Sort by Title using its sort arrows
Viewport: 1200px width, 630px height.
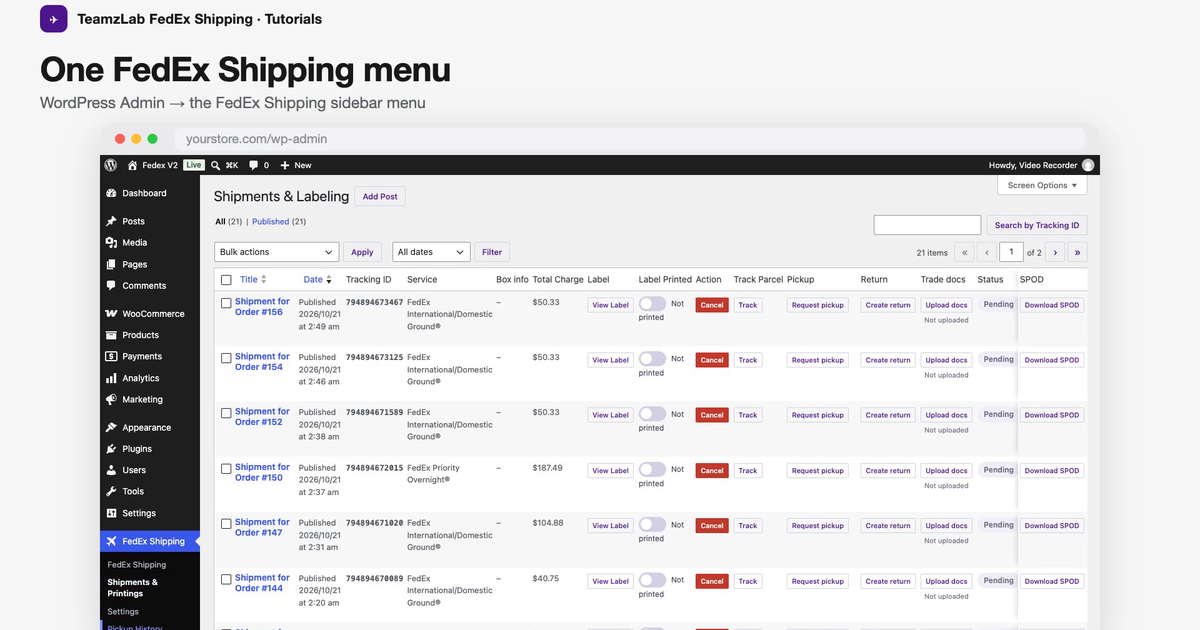click(266, 280)
